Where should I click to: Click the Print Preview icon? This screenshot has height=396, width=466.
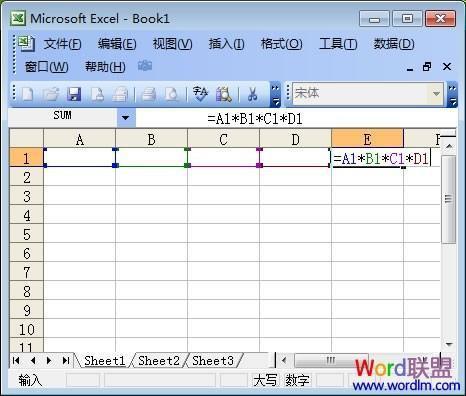click(x=172, y=94)
